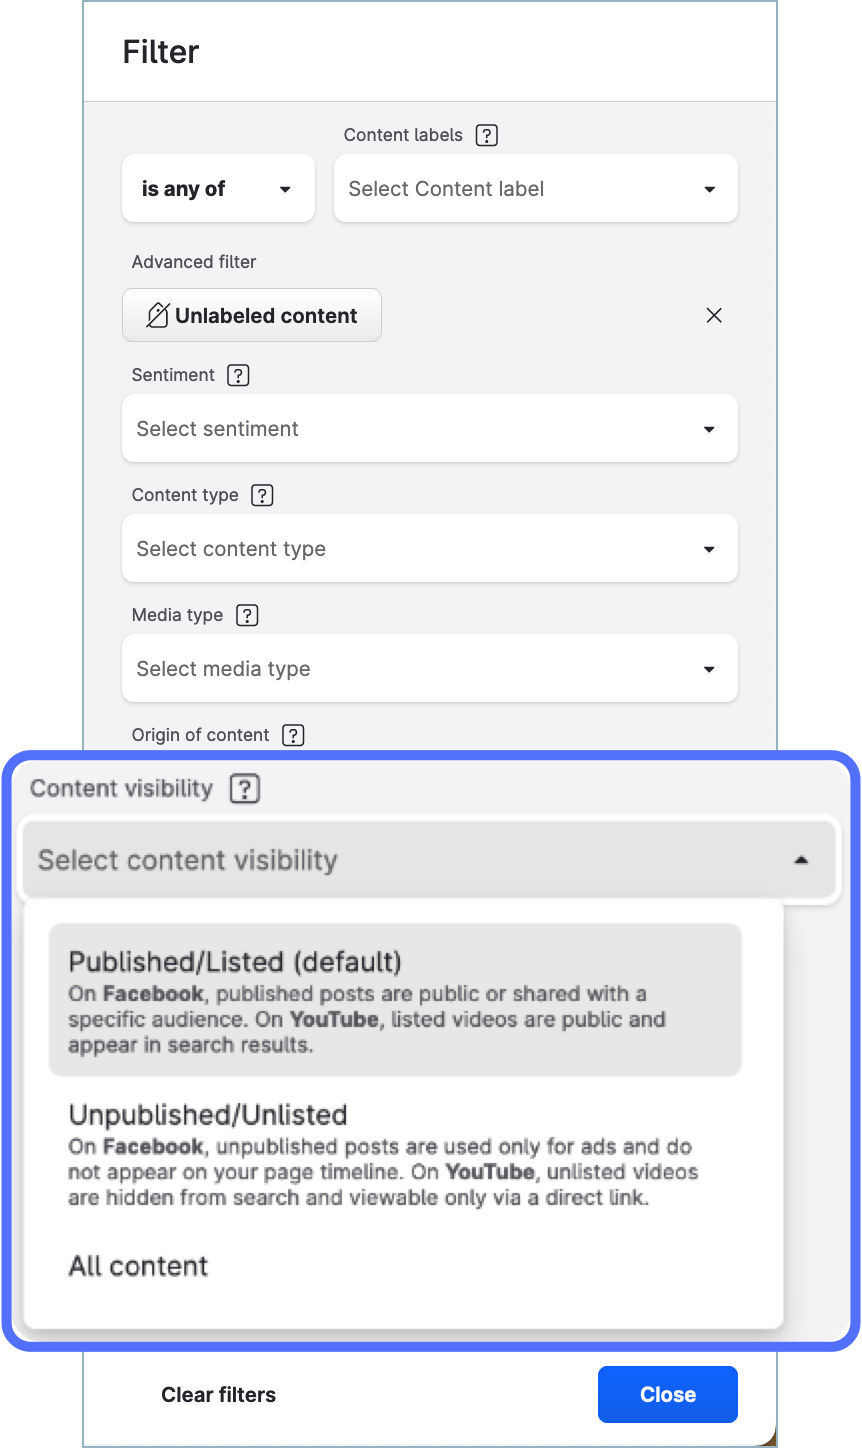Choose Published/Listed (default) option
Image resolution: width=862 pixels, height=1448 pixels.
[395, 1000]
